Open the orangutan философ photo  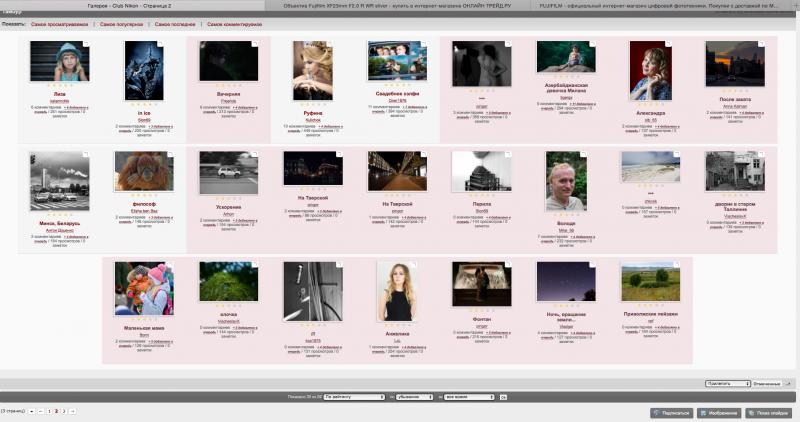click(x=144, y=171)
